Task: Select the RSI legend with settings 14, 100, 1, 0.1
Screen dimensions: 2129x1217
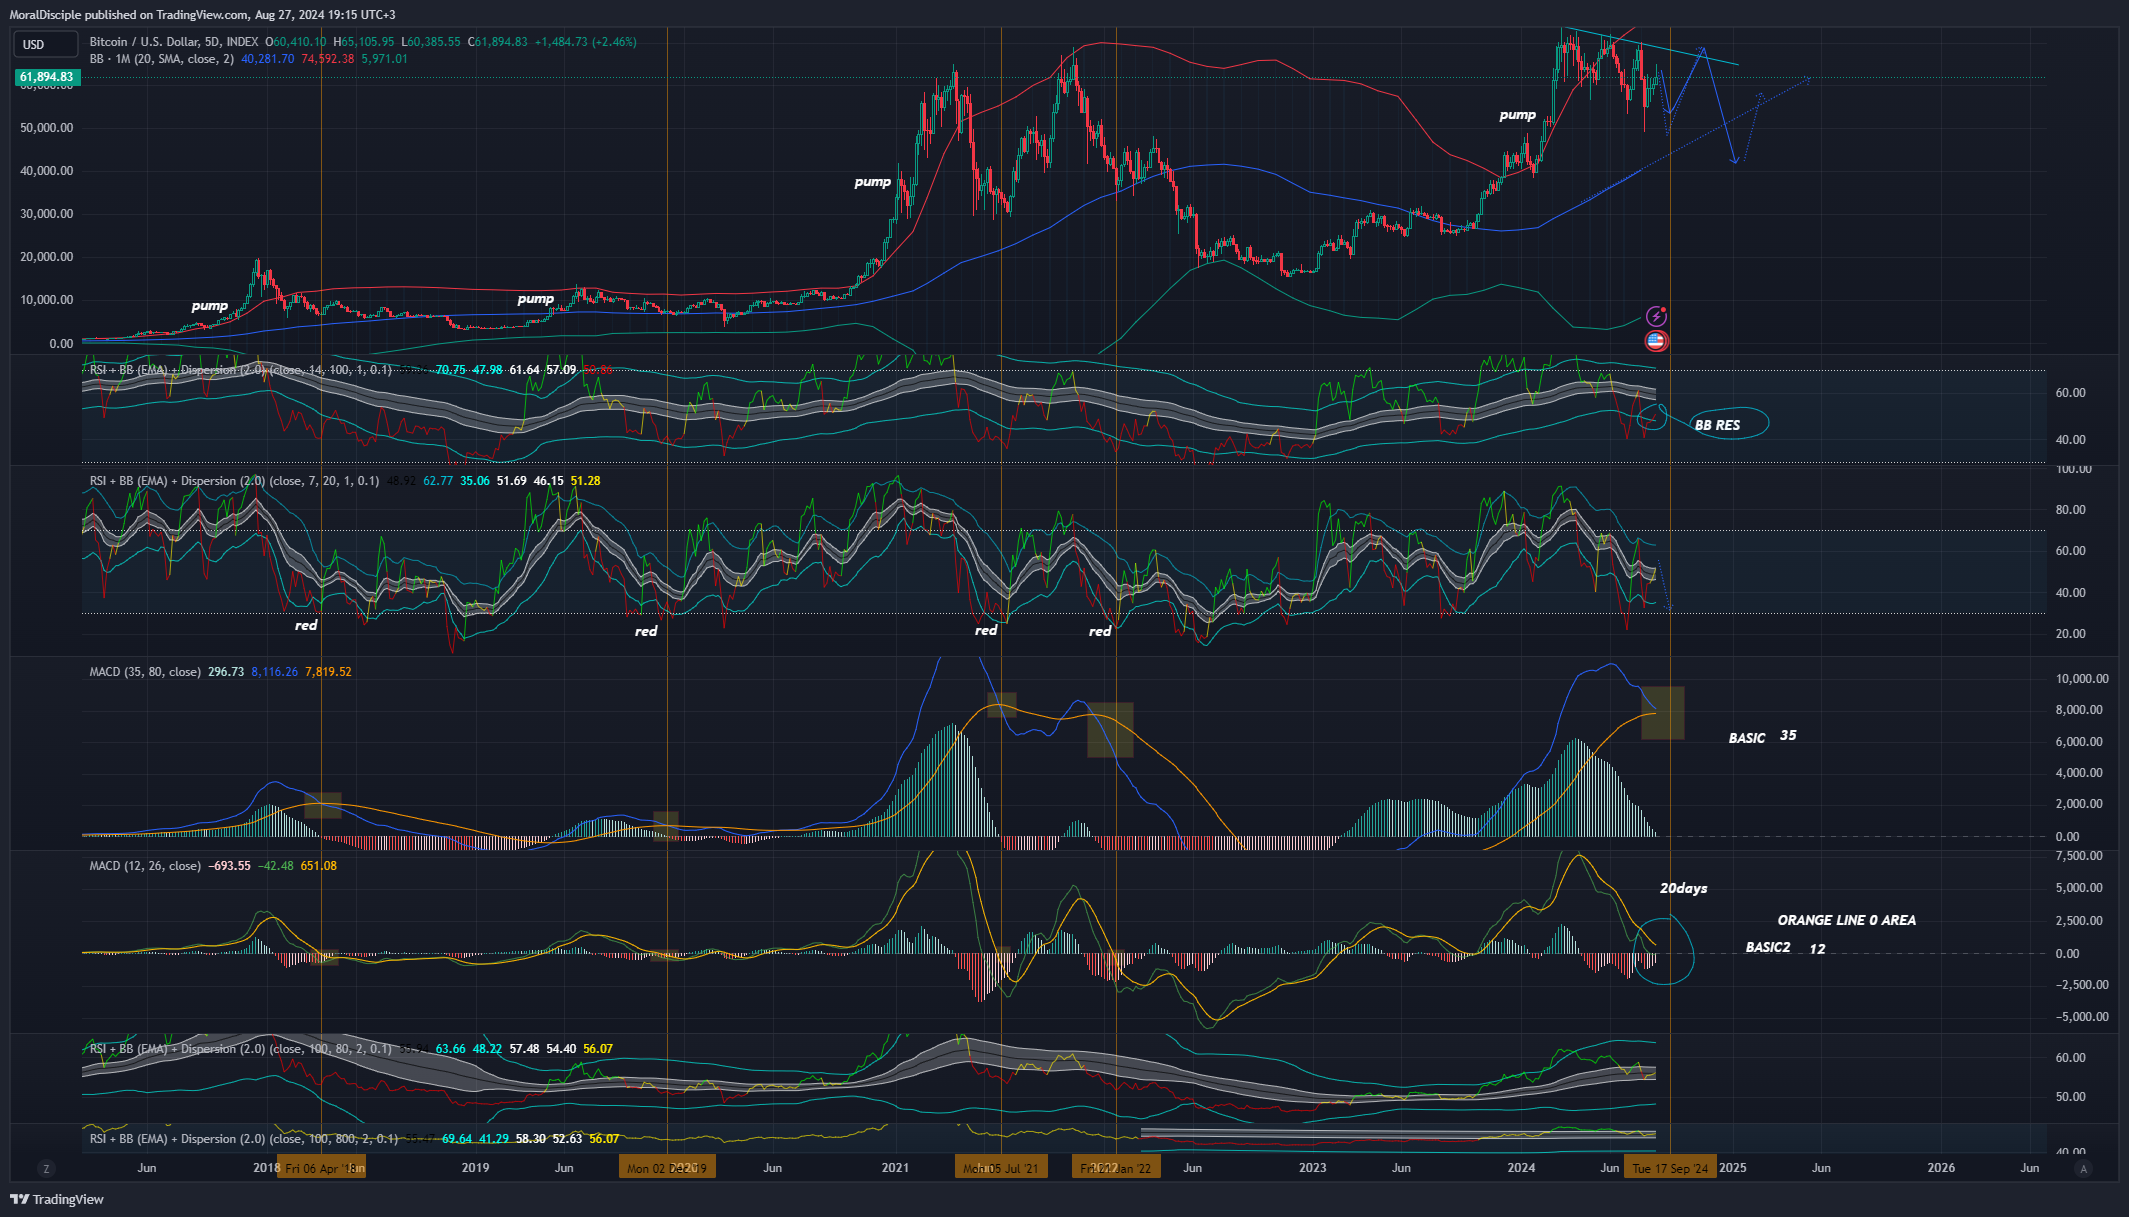Action: (x=241, y=370)
